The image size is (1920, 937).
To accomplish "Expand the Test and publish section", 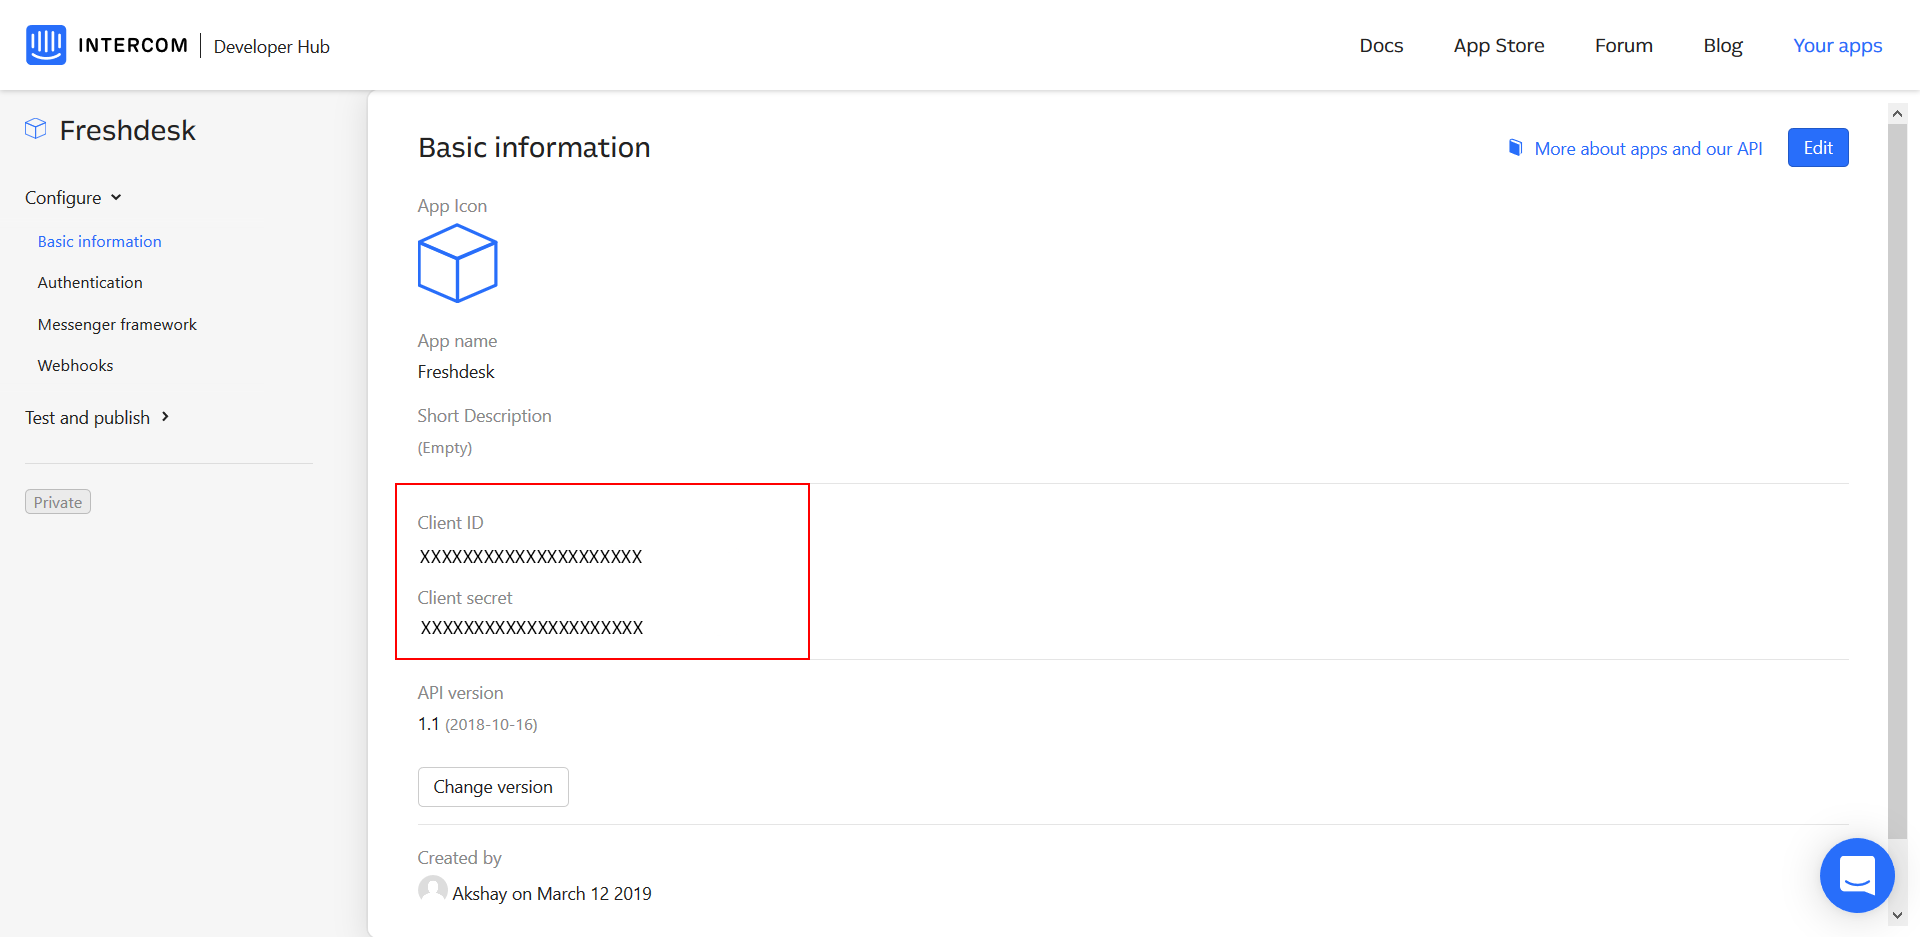I will coord(97,418).
